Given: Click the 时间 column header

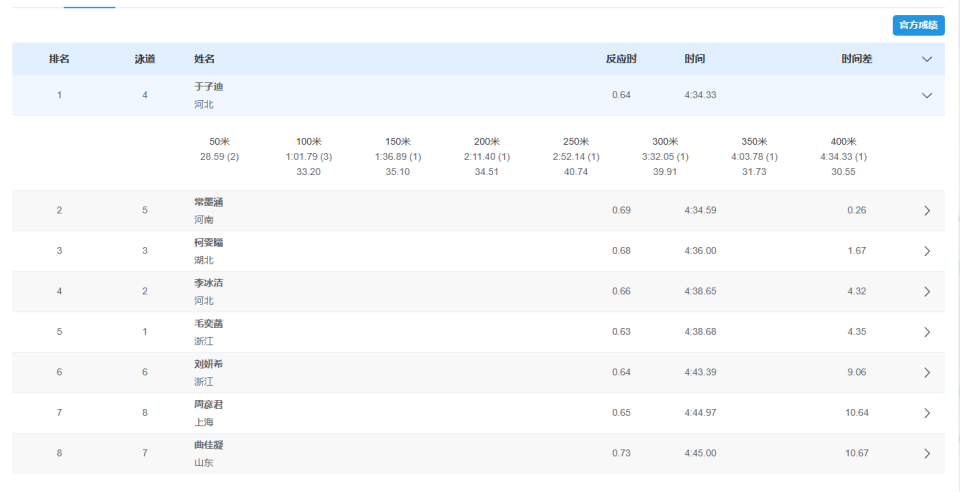Looking at the screenshot, I should point(695,59).
